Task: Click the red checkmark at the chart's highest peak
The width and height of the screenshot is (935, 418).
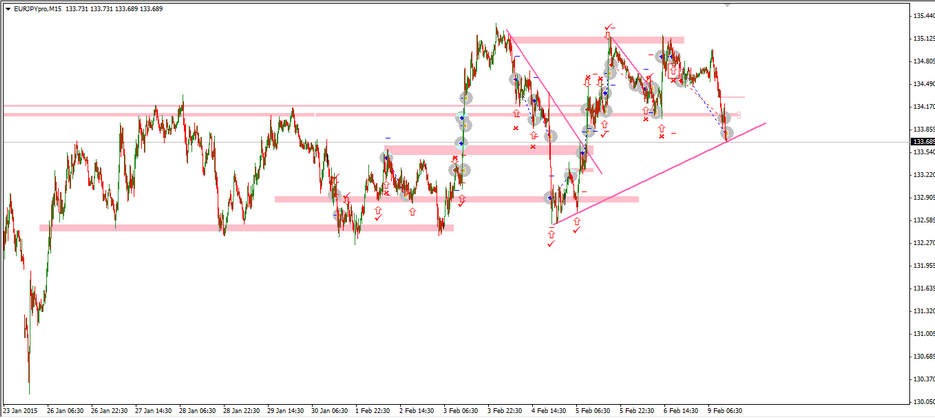Action: 608,27
